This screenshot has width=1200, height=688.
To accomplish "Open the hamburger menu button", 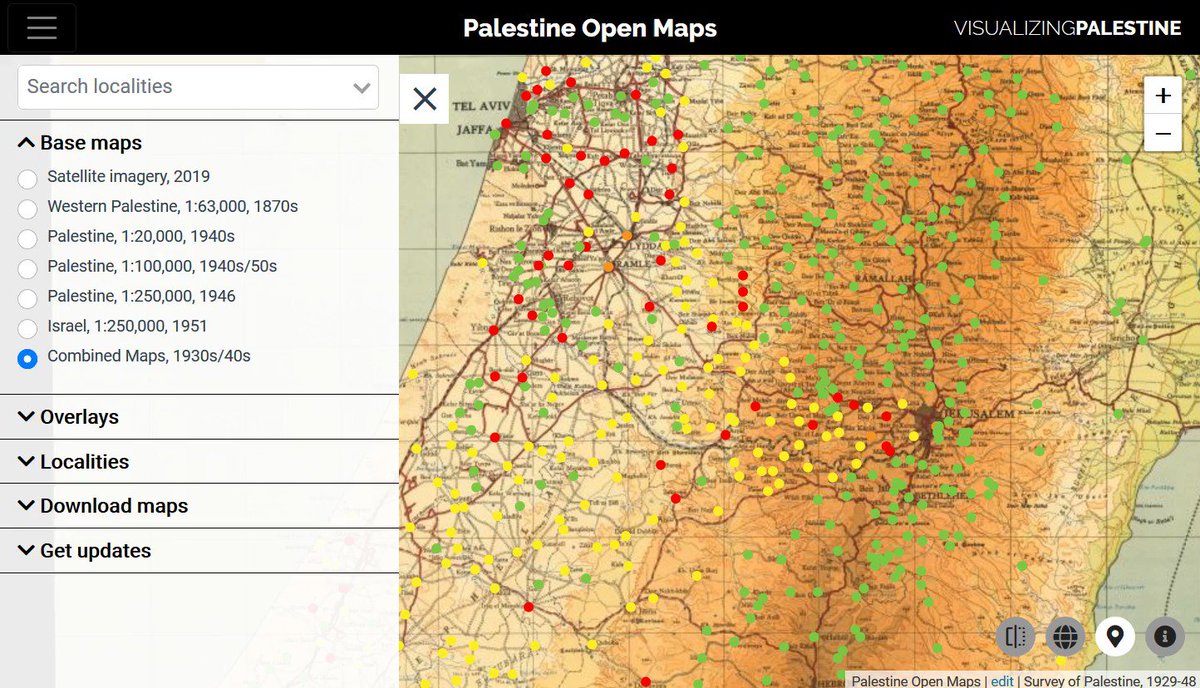I will pyautogui.click(x=42, y=28).
